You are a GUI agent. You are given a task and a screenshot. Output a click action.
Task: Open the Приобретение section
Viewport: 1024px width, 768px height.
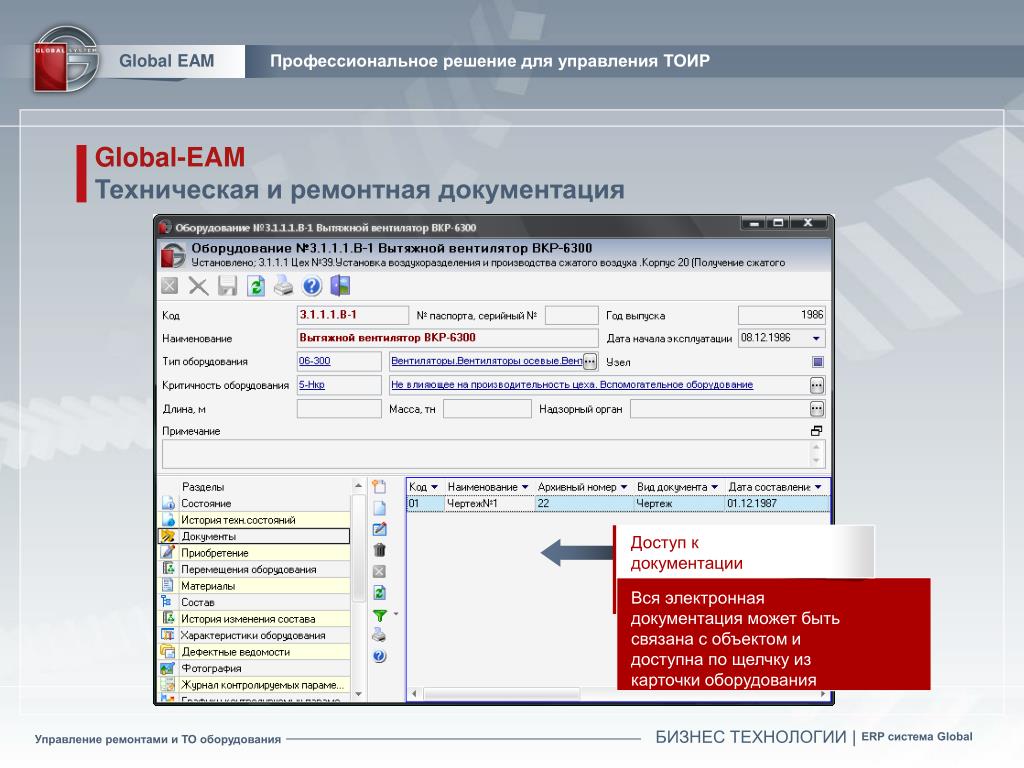(255, 553)
